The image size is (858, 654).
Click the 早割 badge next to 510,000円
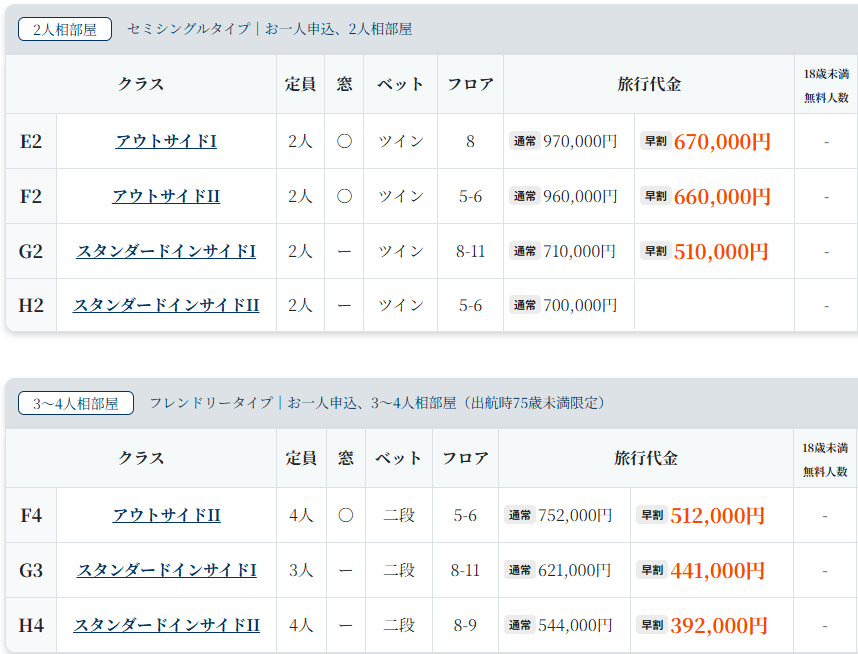(655, 251)
